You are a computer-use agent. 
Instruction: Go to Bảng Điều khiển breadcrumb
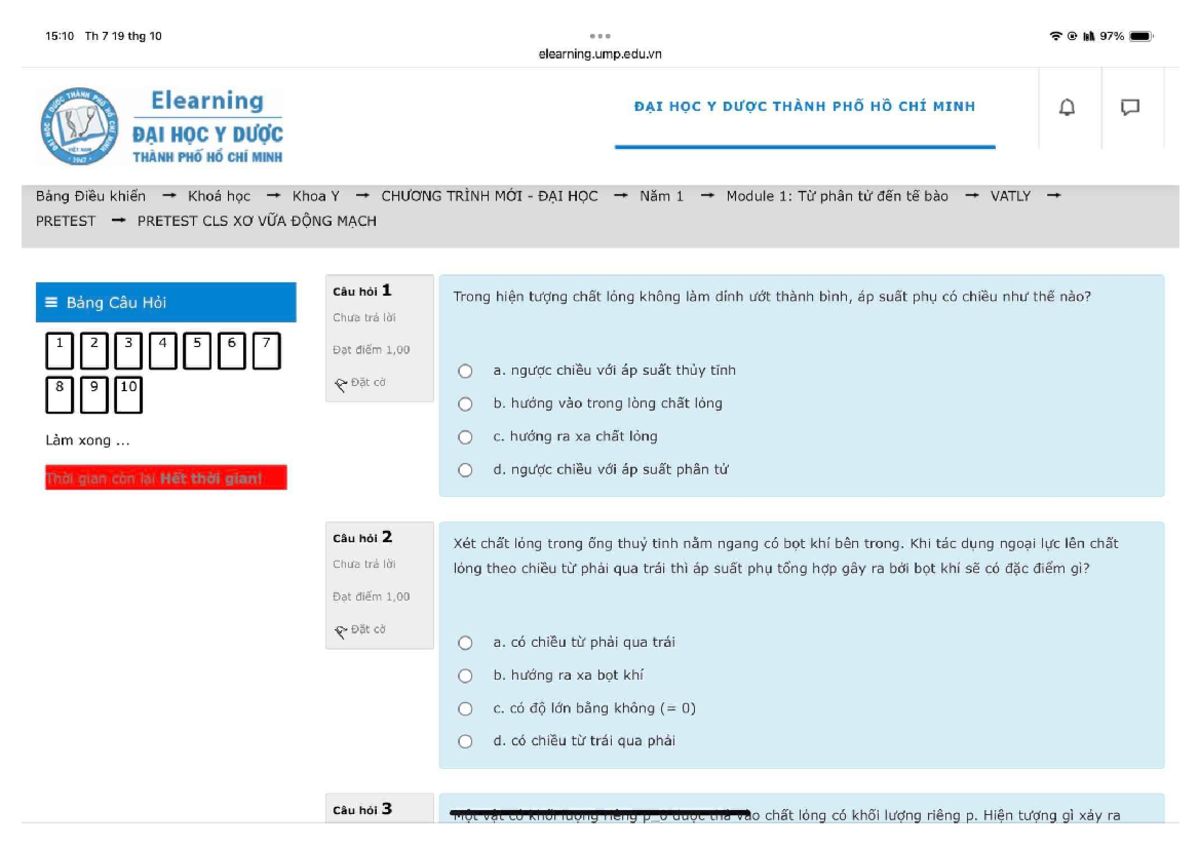pyautogui.click(x=91, y=196)
